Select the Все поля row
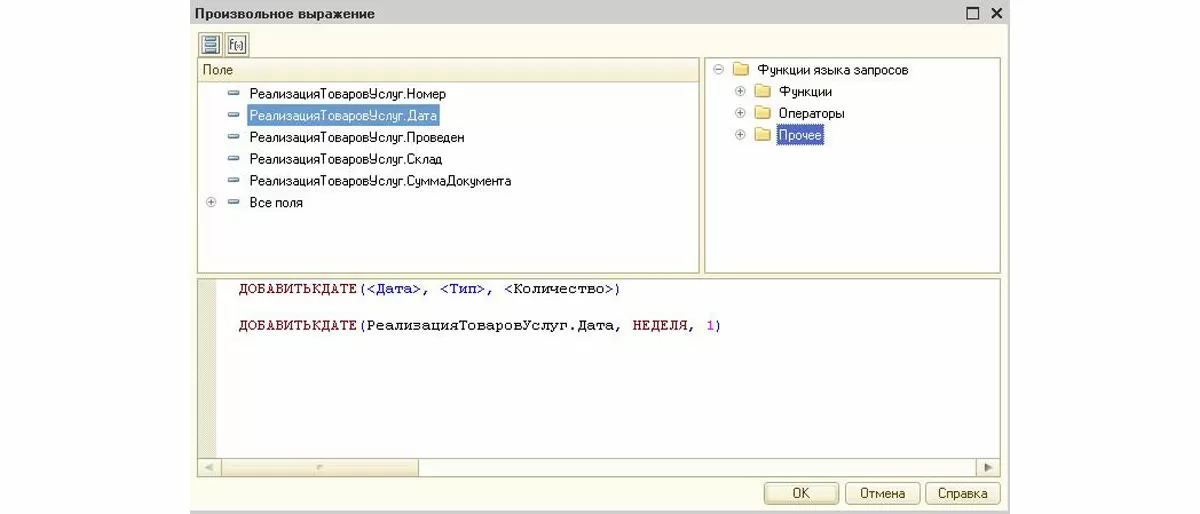The width and height of the screenshot is (1200, 514). [x=276, y=203]
